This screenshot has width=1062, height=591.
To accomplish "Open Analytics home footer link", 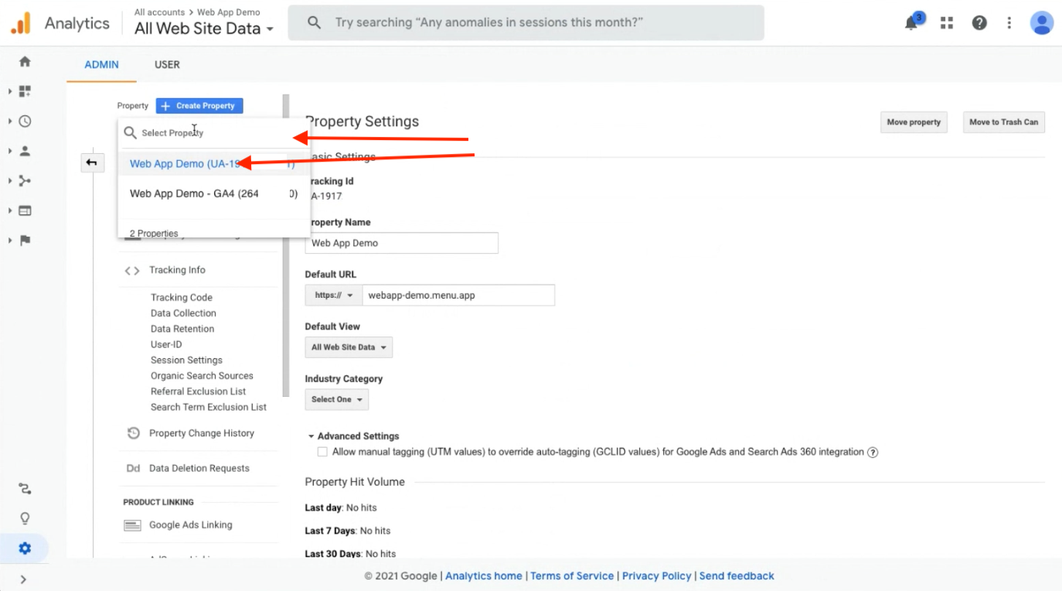I will [484, 576].
